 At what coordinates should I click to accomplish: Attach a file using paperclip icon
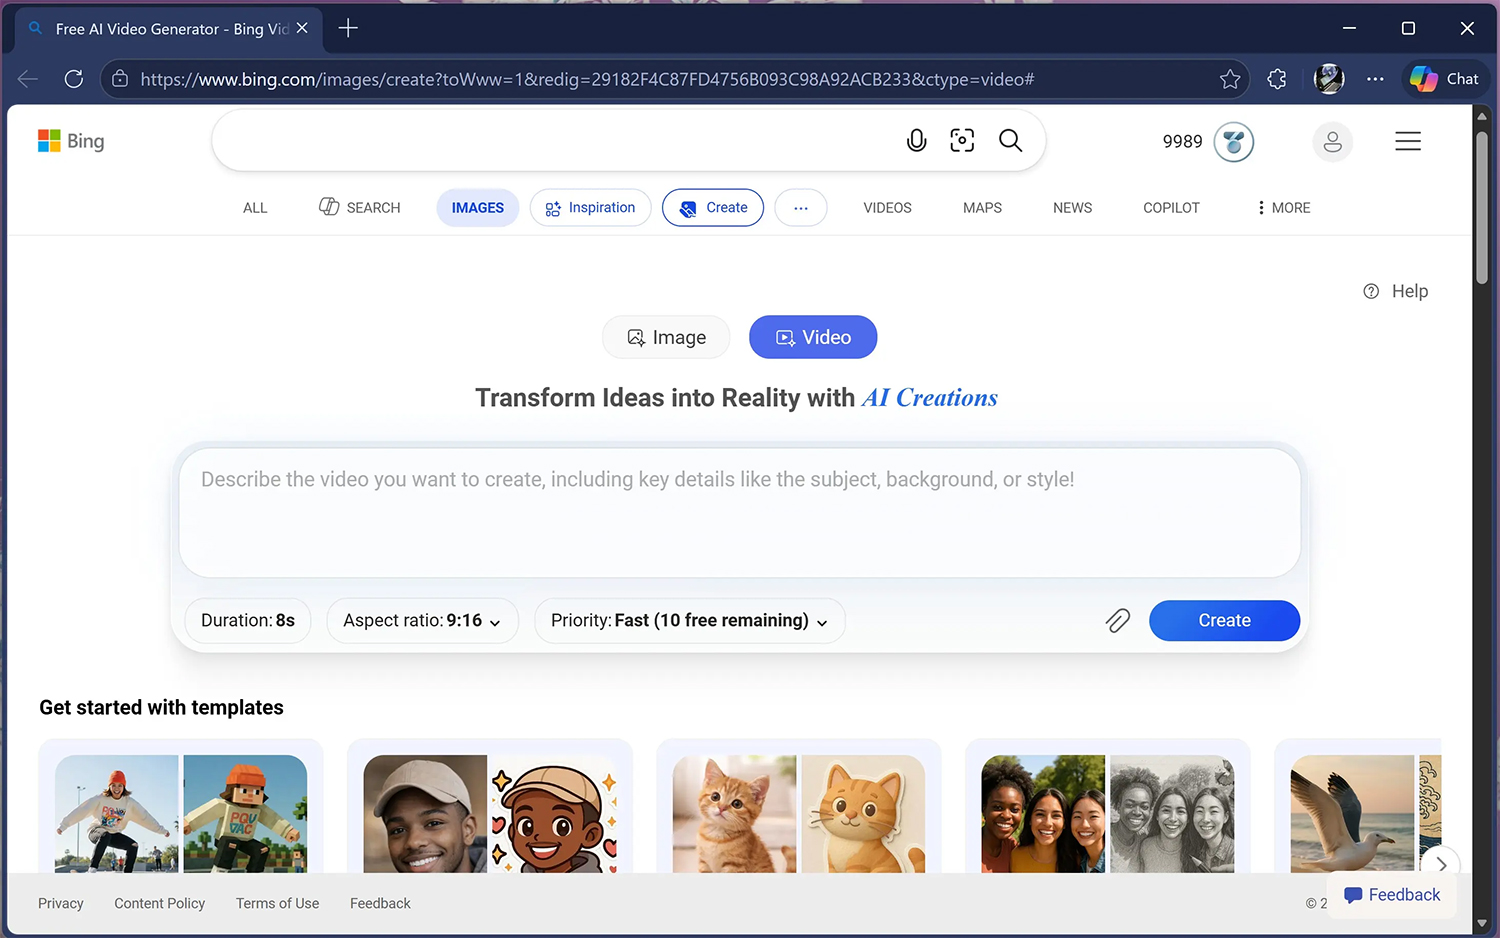tap(1117, 621)
